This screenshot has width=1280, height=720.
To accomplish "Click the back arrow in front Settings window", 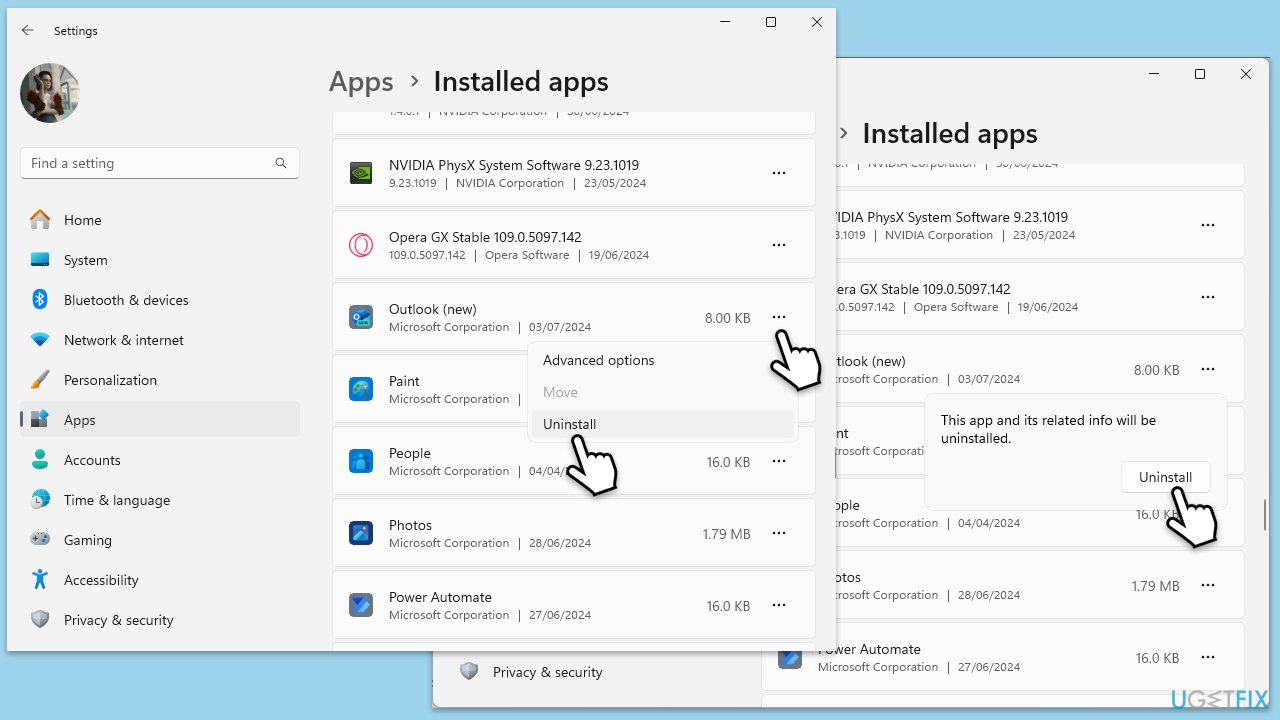I will tap(28, 31).
